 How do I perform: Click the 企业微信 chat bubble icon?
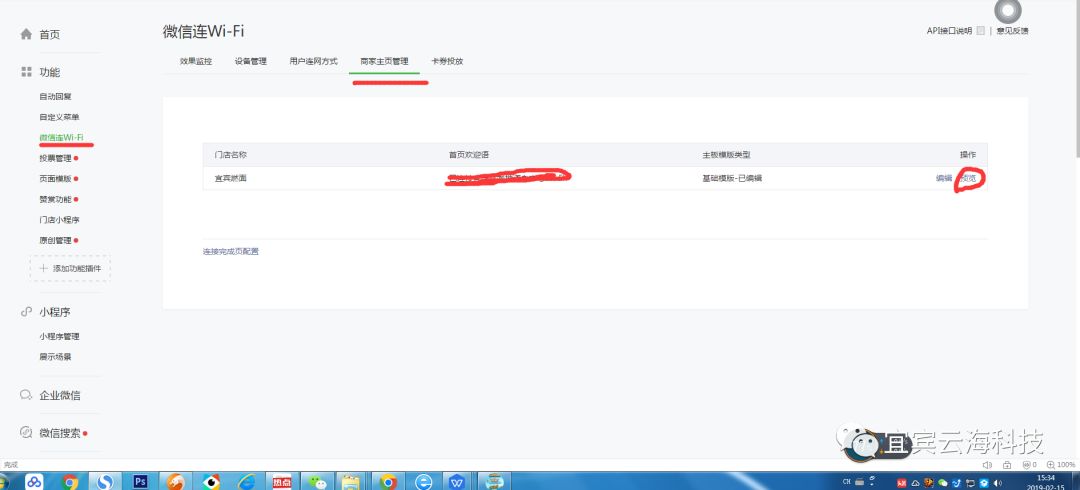26,395
